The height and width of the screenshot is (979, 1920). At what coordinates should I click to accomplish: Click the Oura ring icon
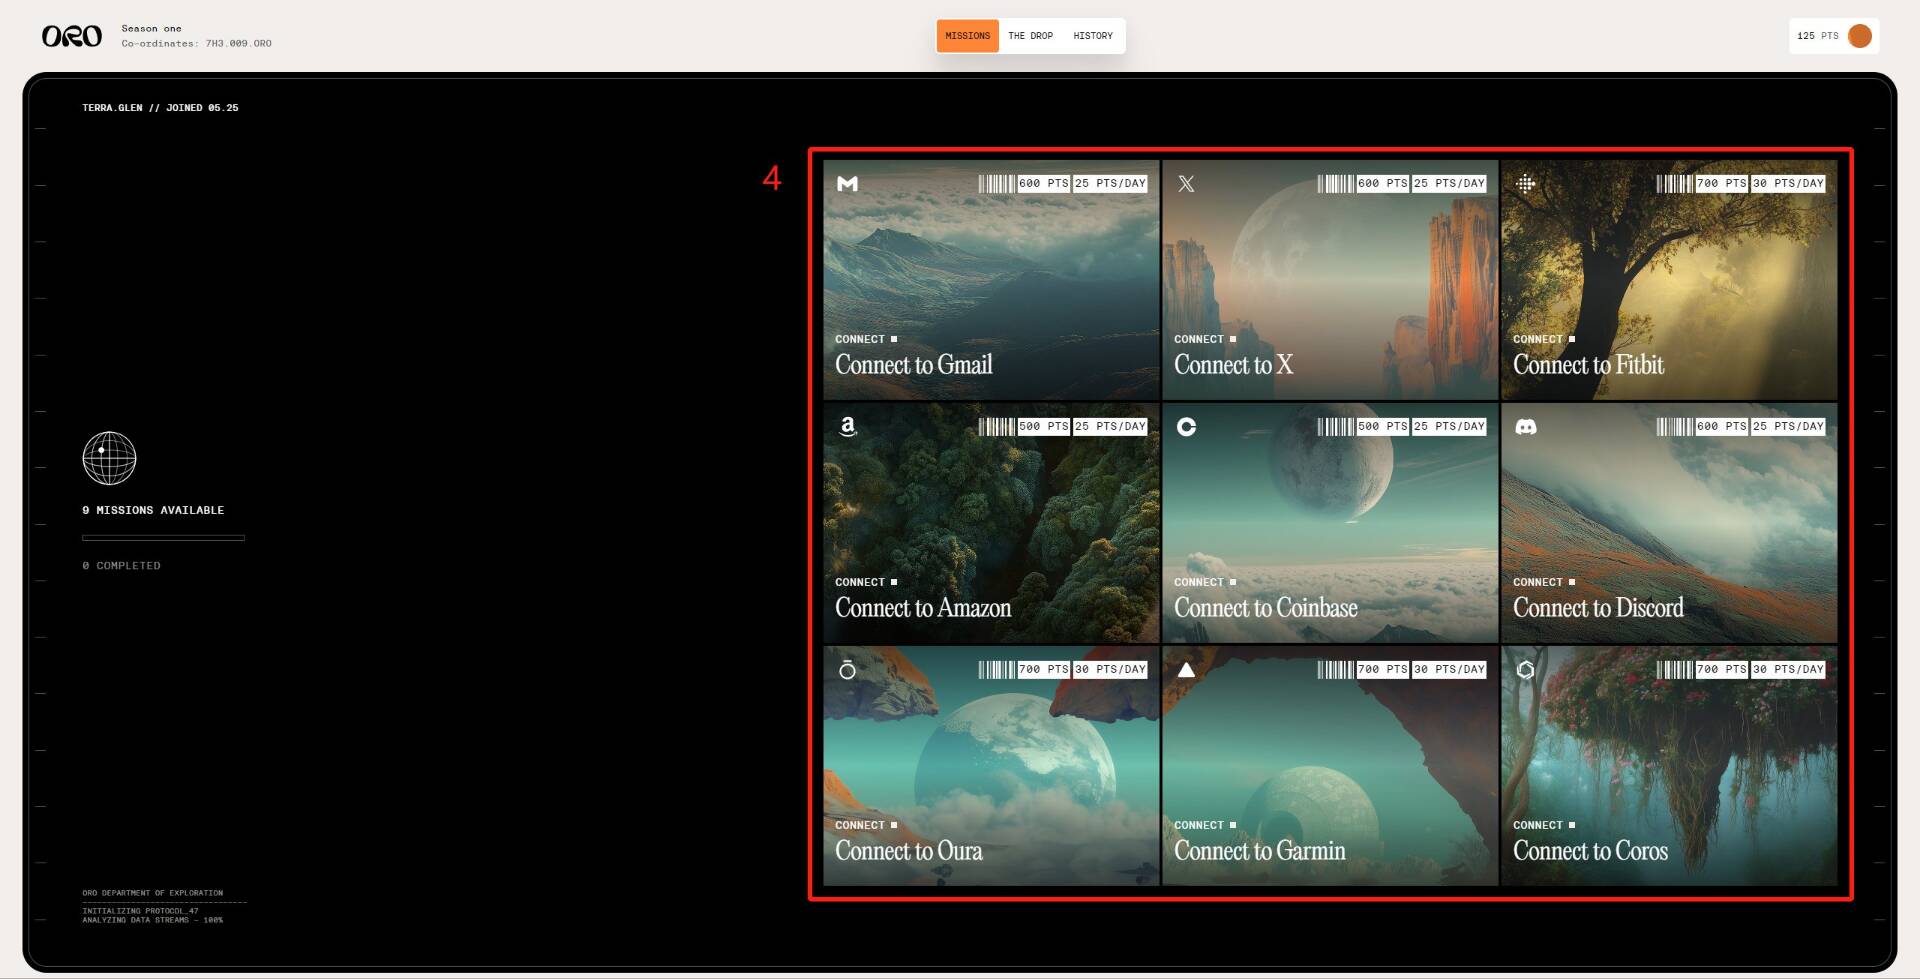click(847, 669)
